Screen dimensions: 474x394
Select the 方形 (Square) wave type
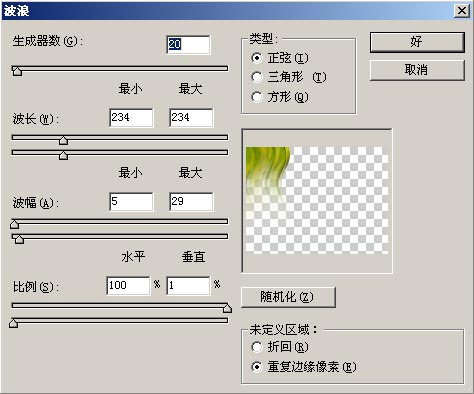coord(279,97)
